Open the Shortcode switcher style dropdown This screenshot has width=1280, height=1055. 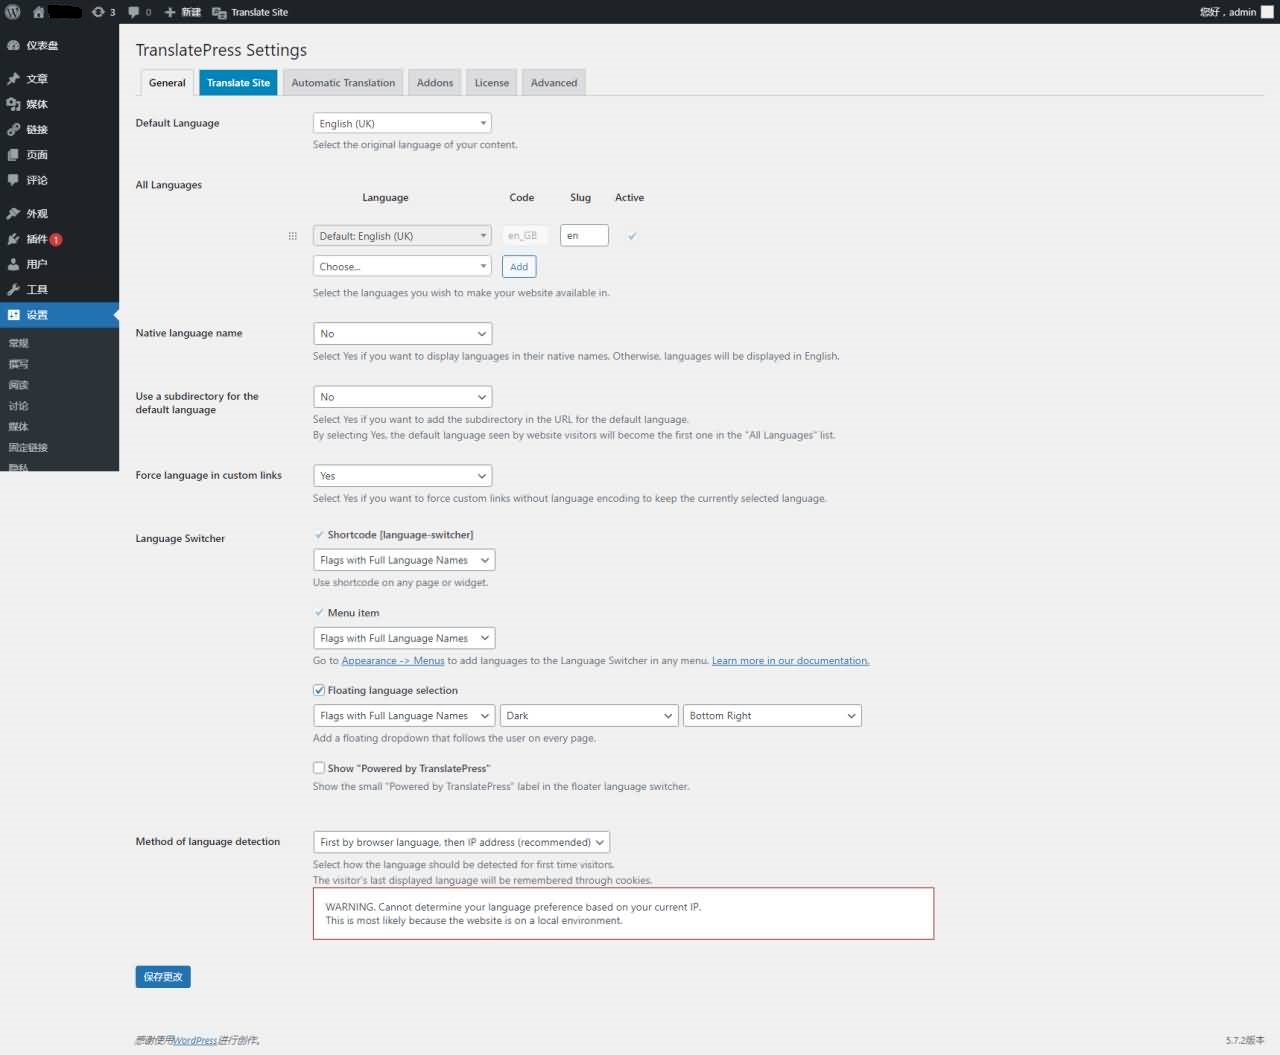(x=404, y=560)
